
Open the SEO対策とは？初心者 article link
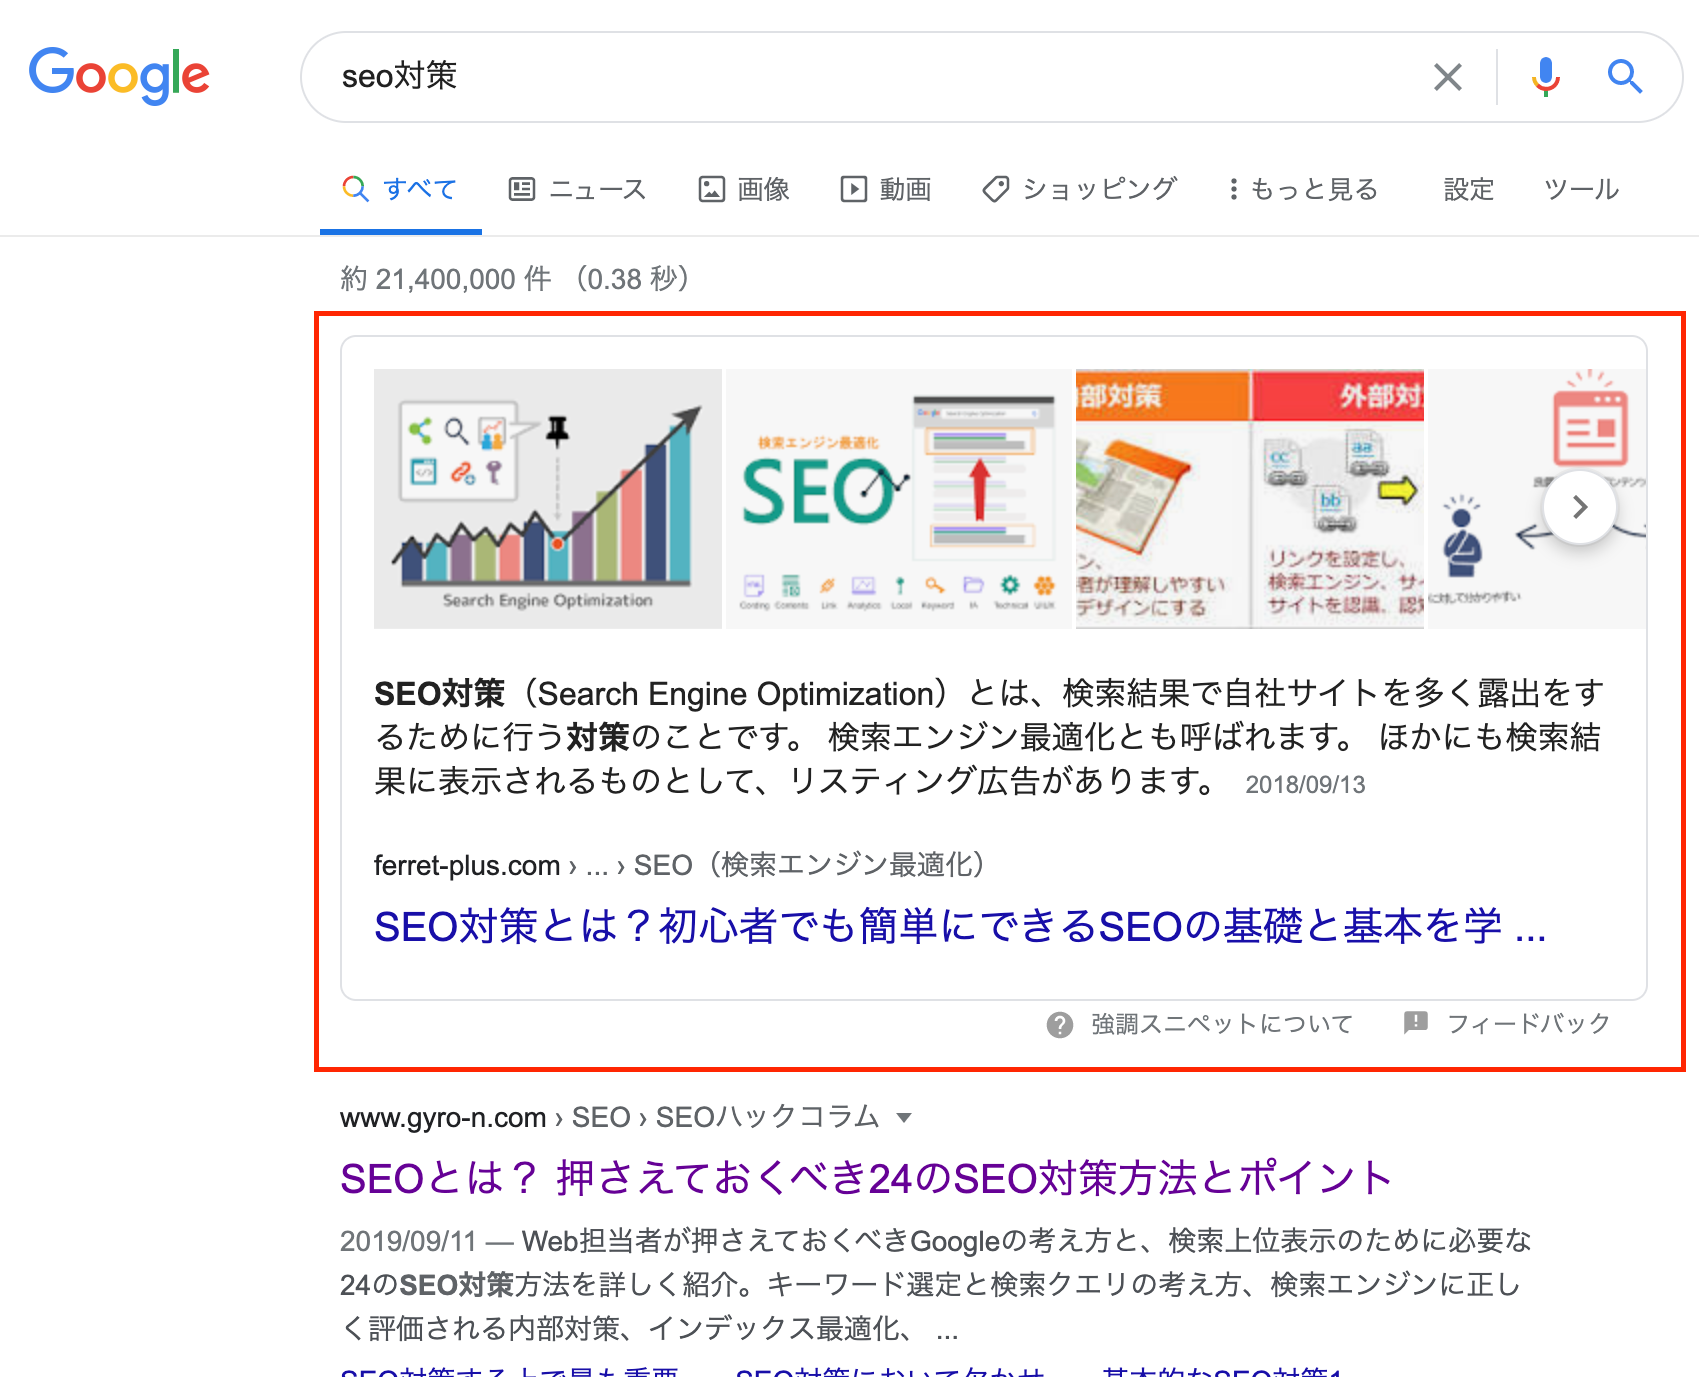point(958,928)
